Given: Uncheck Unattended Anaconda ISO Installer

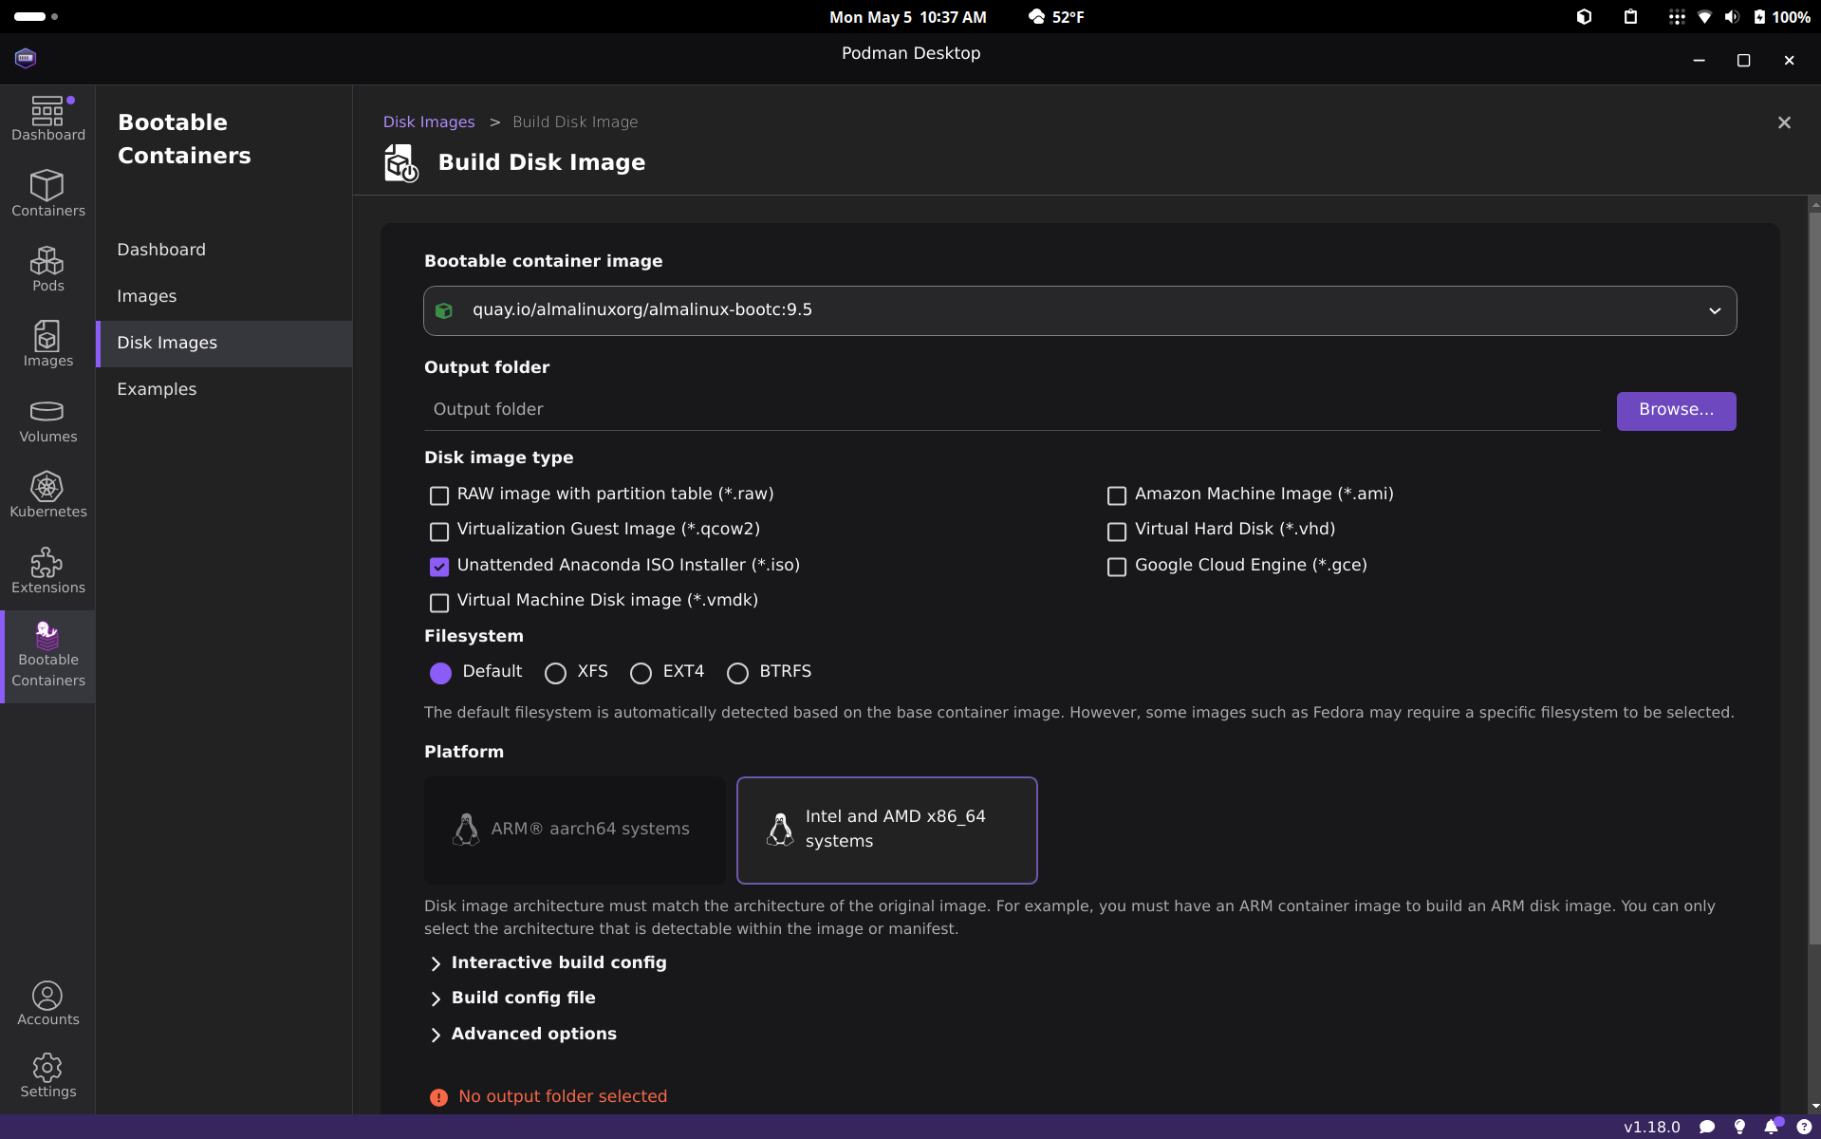Looking at the screenshot, I should point(439,567).
